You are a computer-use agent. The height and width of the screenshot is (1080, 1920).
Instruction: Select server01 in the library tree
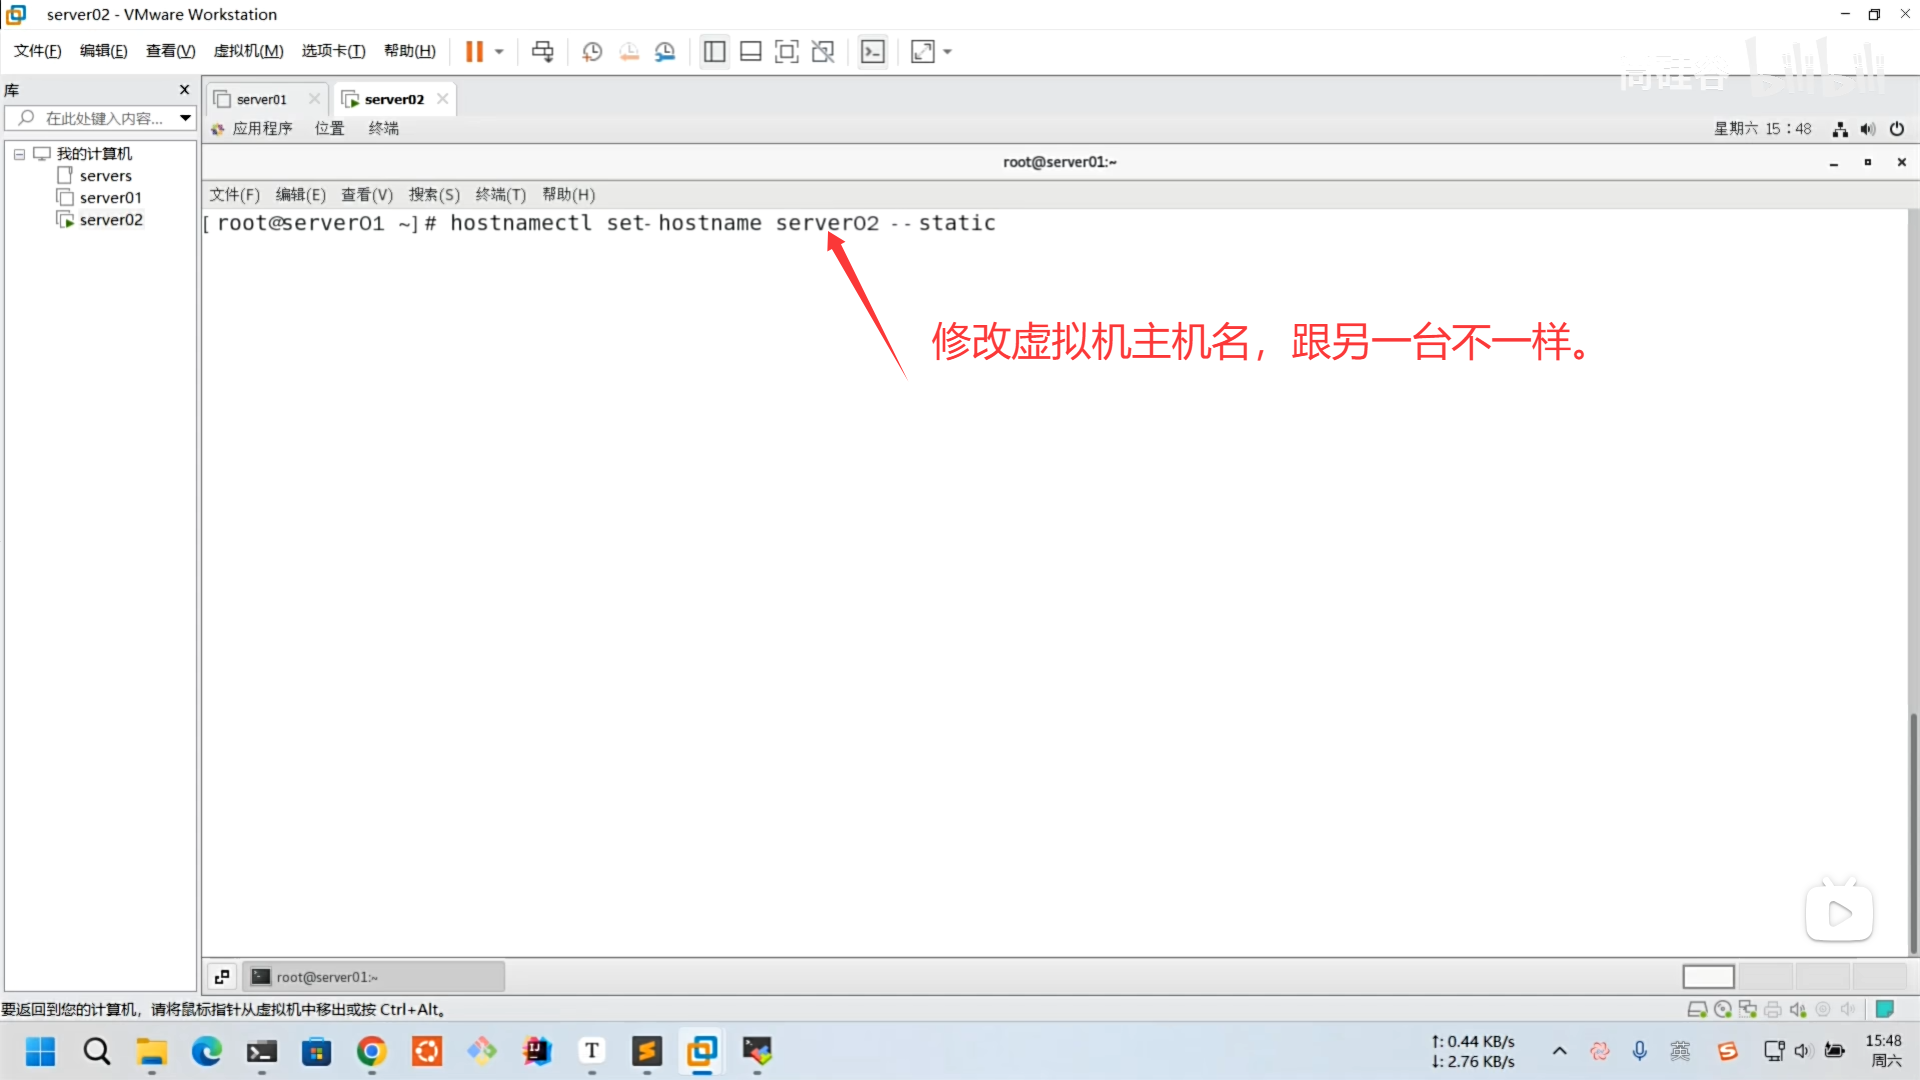click(110, 197)
